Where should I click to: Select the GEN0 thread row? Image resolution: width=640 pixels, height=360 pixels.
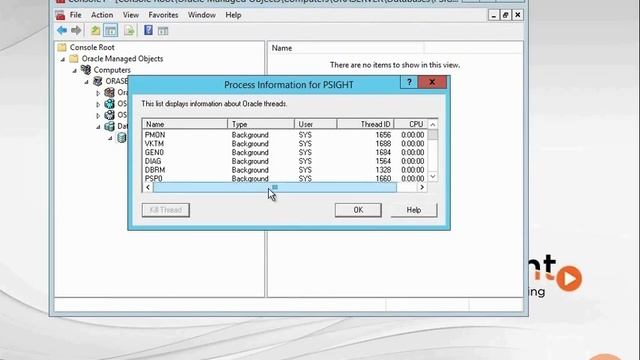(285, 152)
